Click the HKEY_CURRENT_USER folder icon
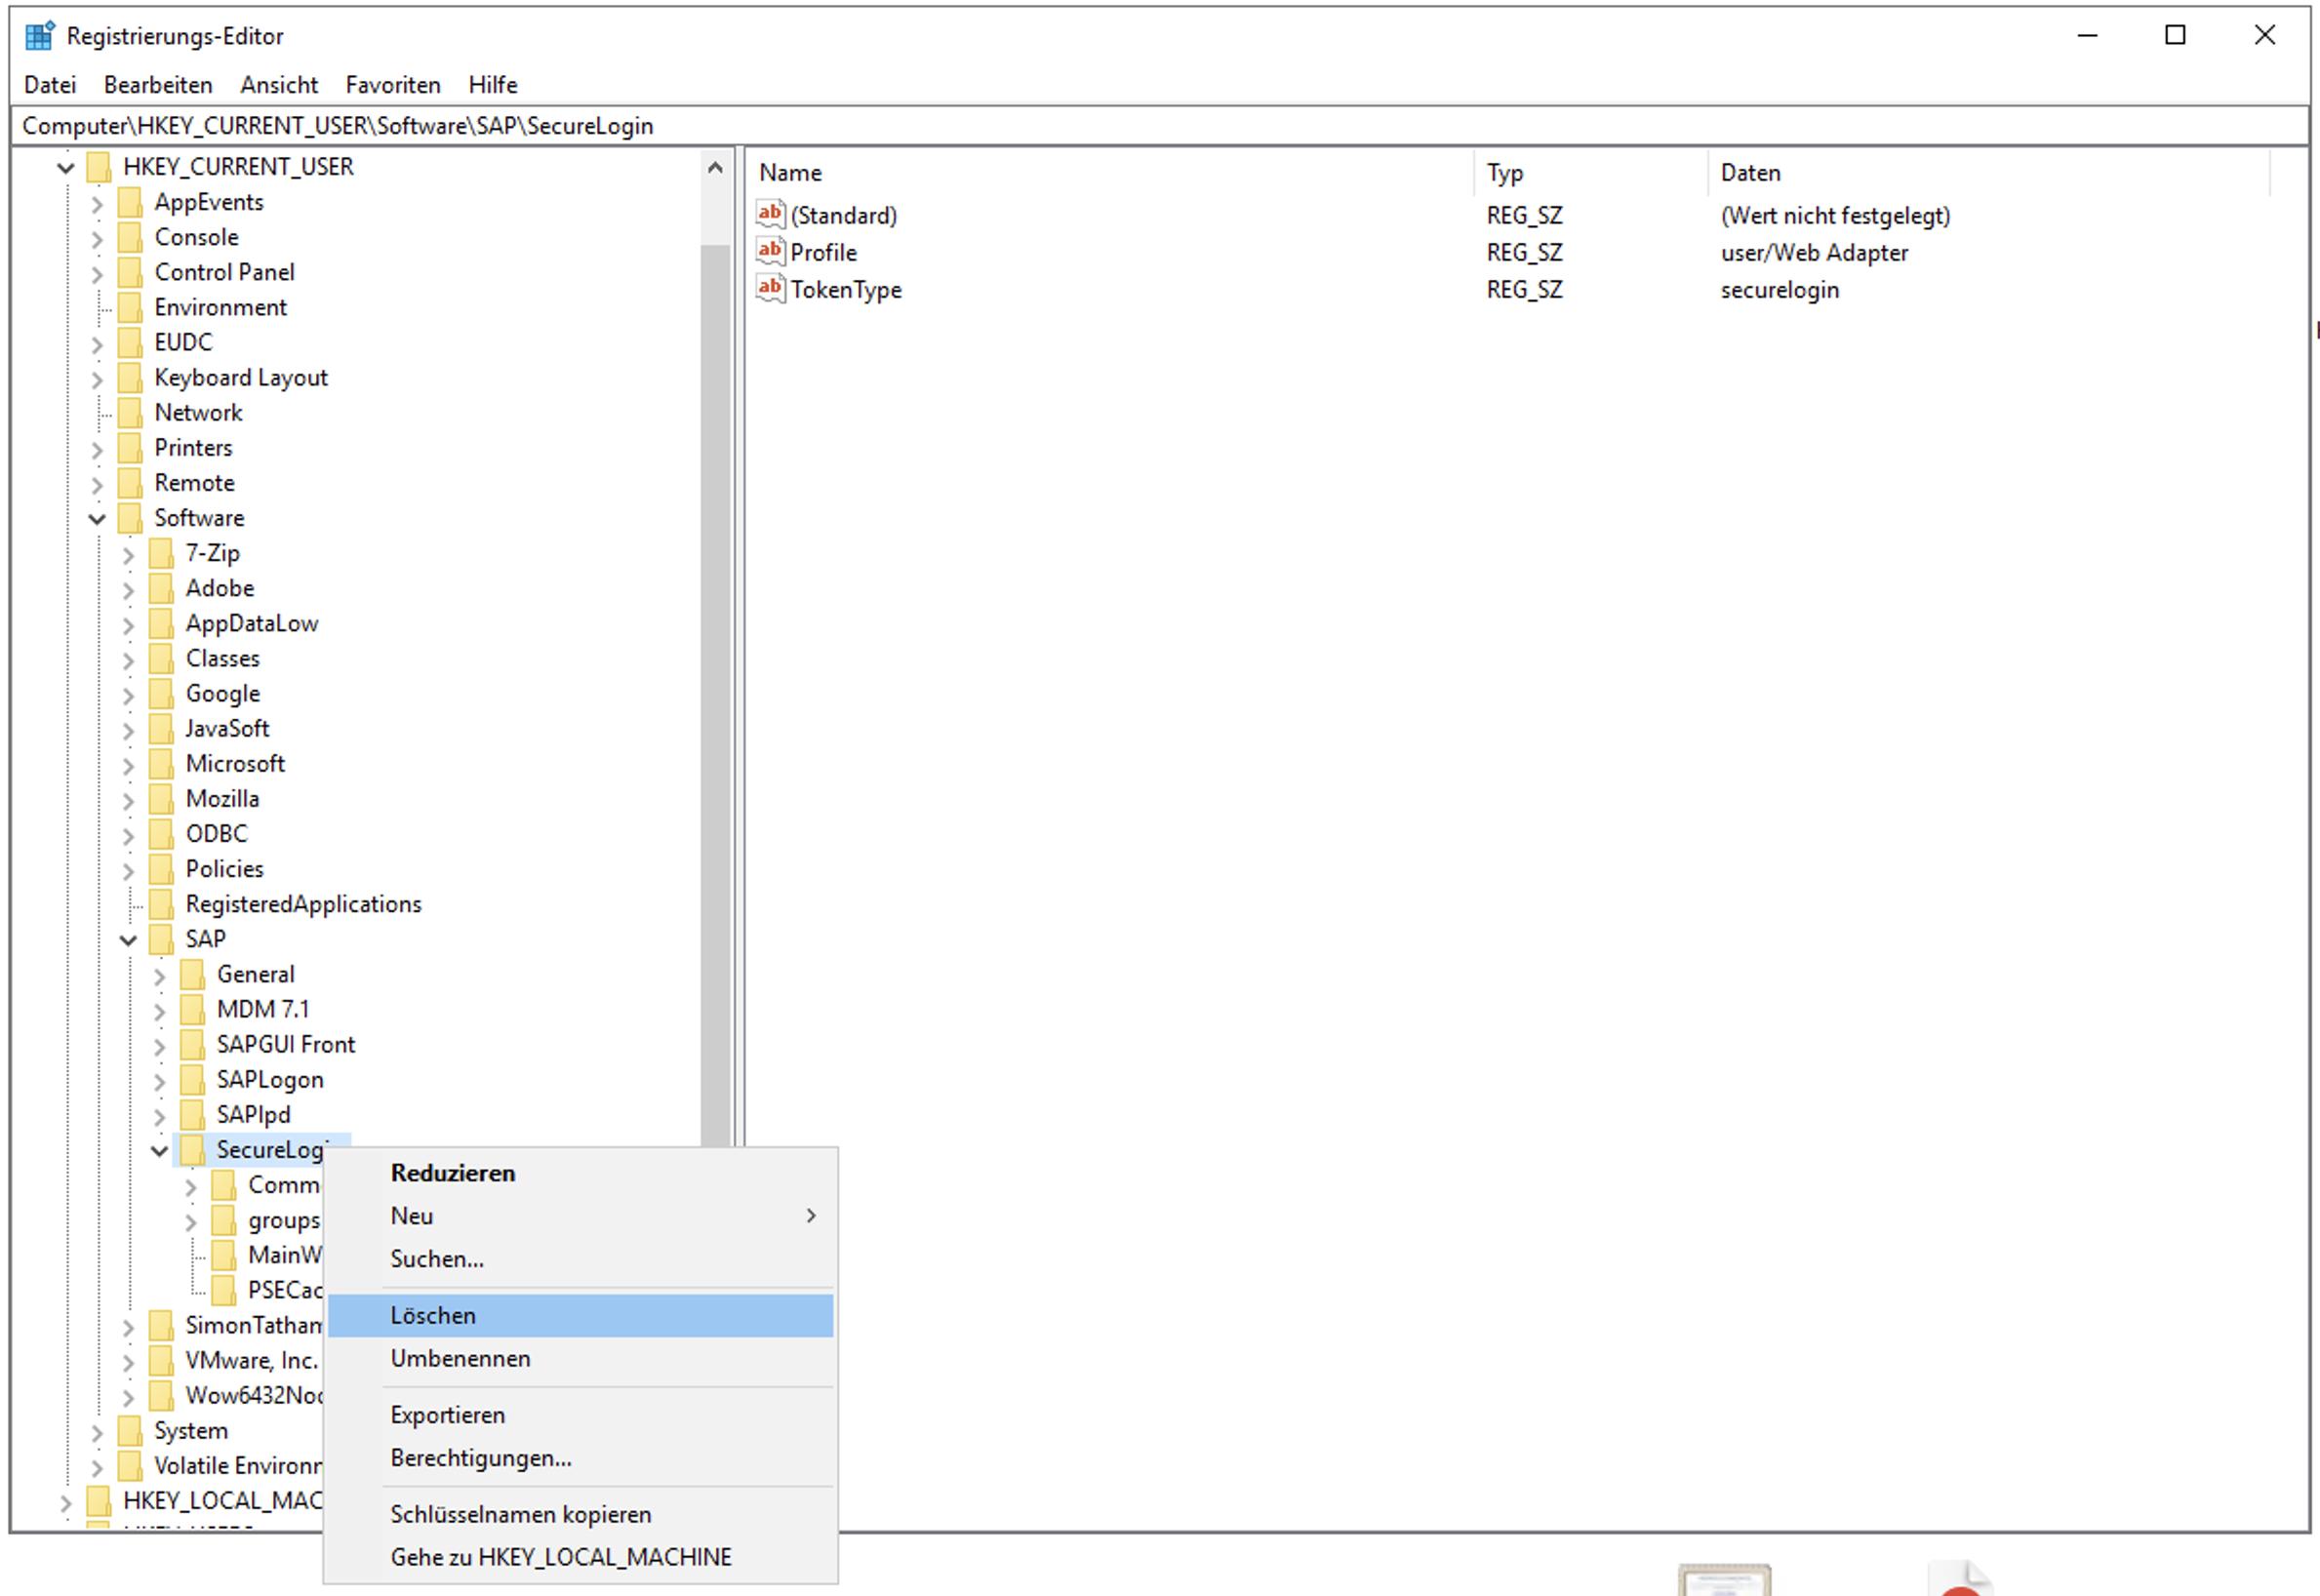Image resolution: width=2320 pixels, height=1596 pixels. point(99,166)
